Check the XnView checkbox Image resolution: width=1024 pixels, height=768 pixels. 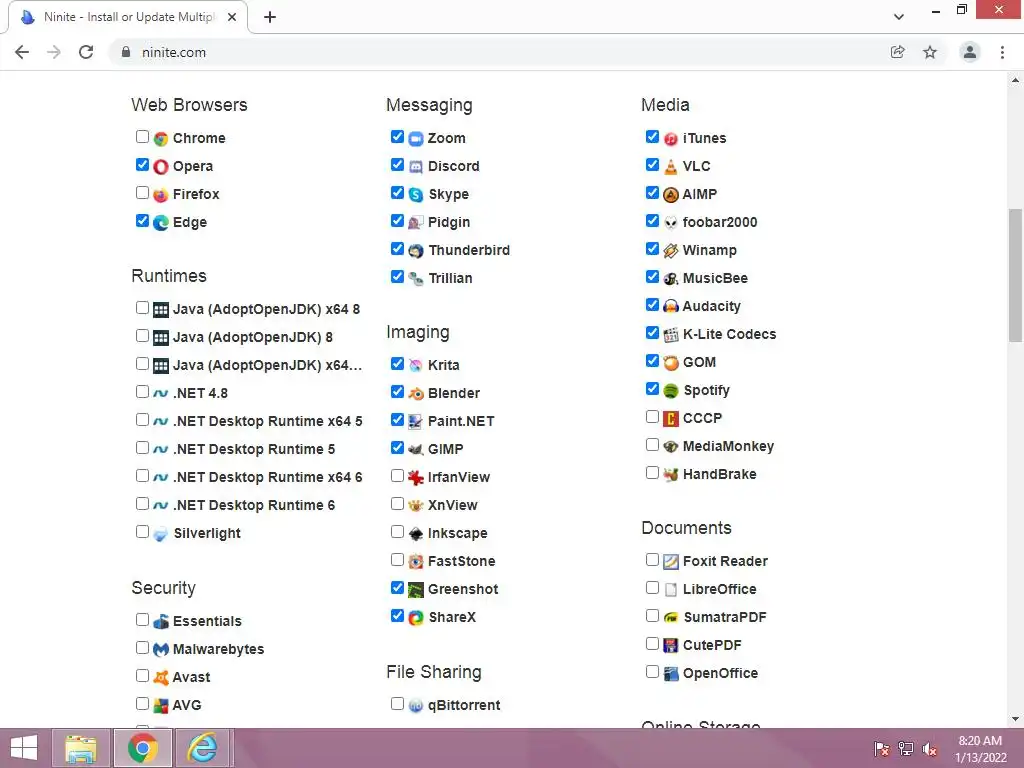tap(397, 504)
